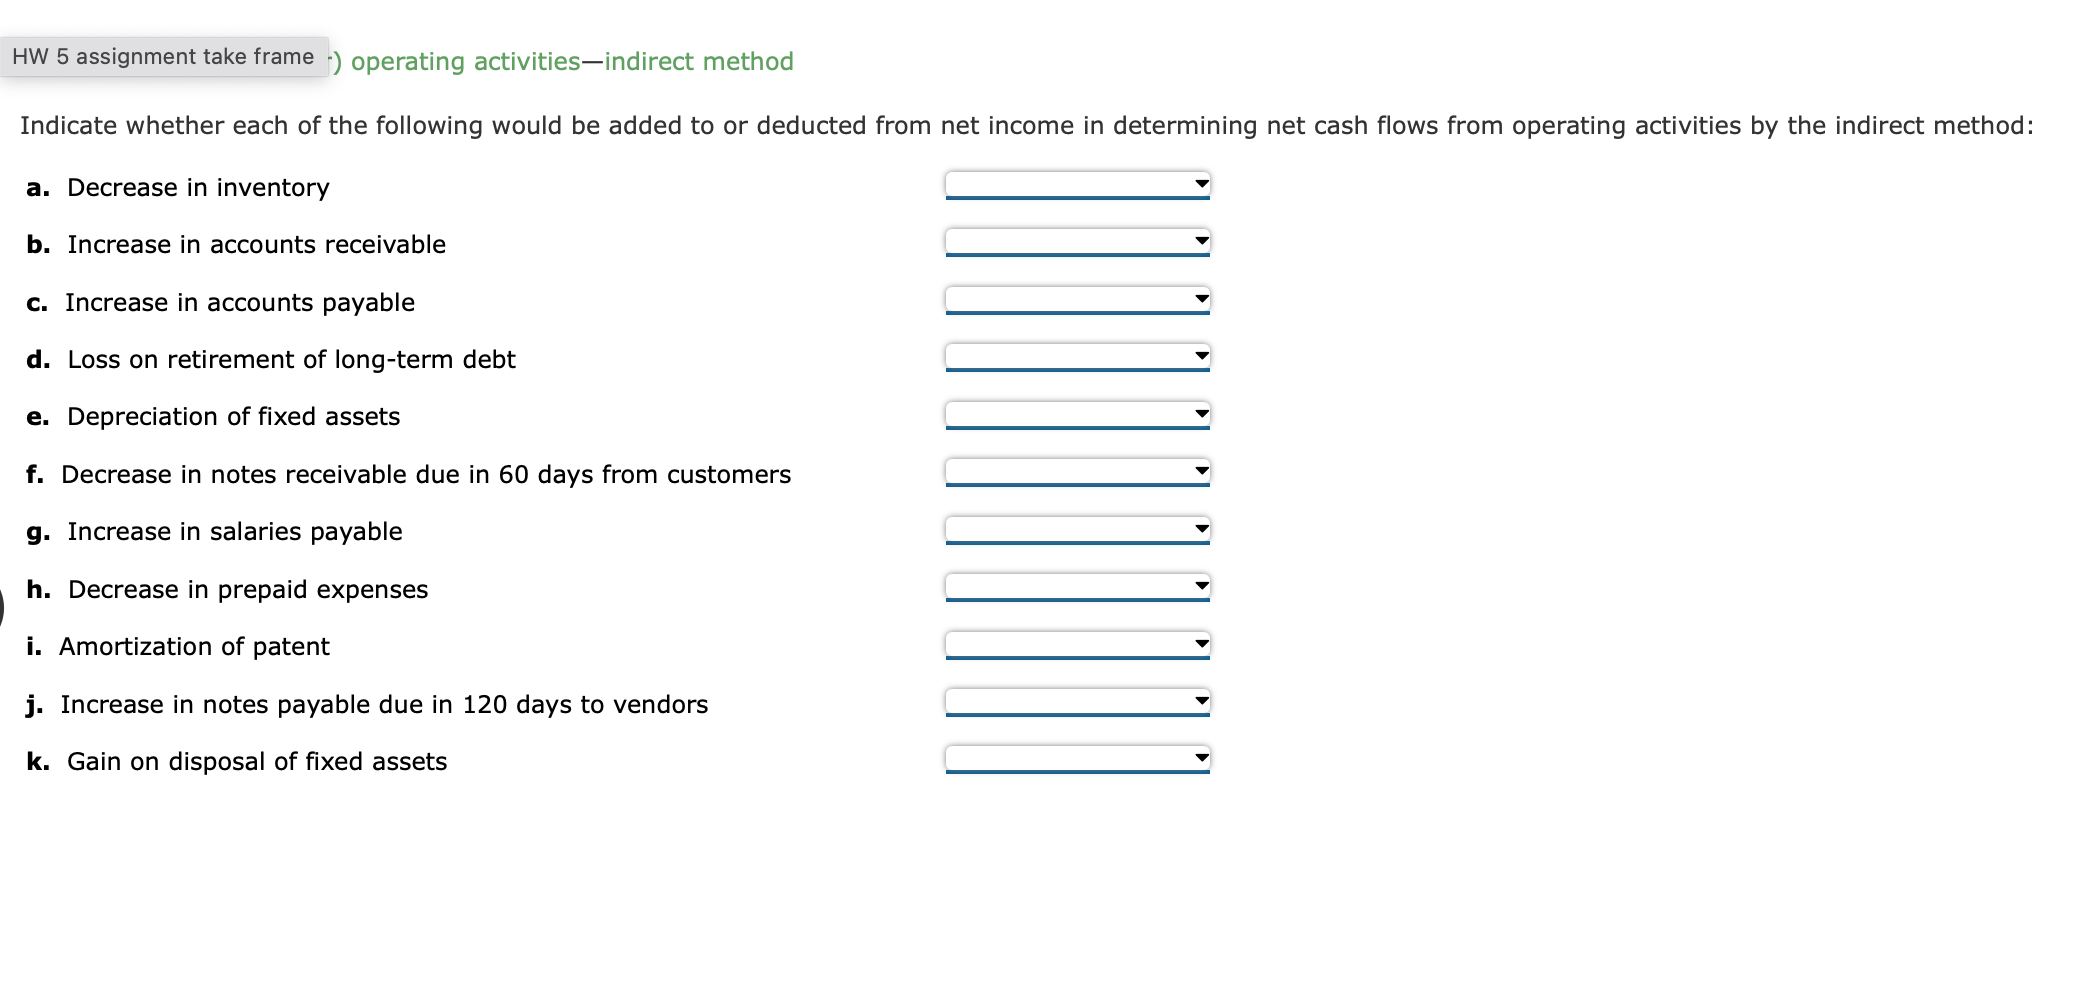The width and height of the screenshot is (2088, 990).
Task: Open the dropdown for Increase in accounts receivable
Action: pyautogui.click(x=1075, y=242)
